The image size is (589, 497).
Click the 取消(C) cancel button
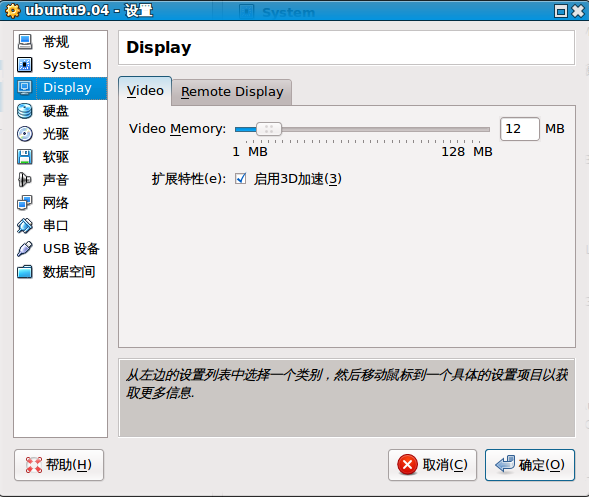pos(432,465)
